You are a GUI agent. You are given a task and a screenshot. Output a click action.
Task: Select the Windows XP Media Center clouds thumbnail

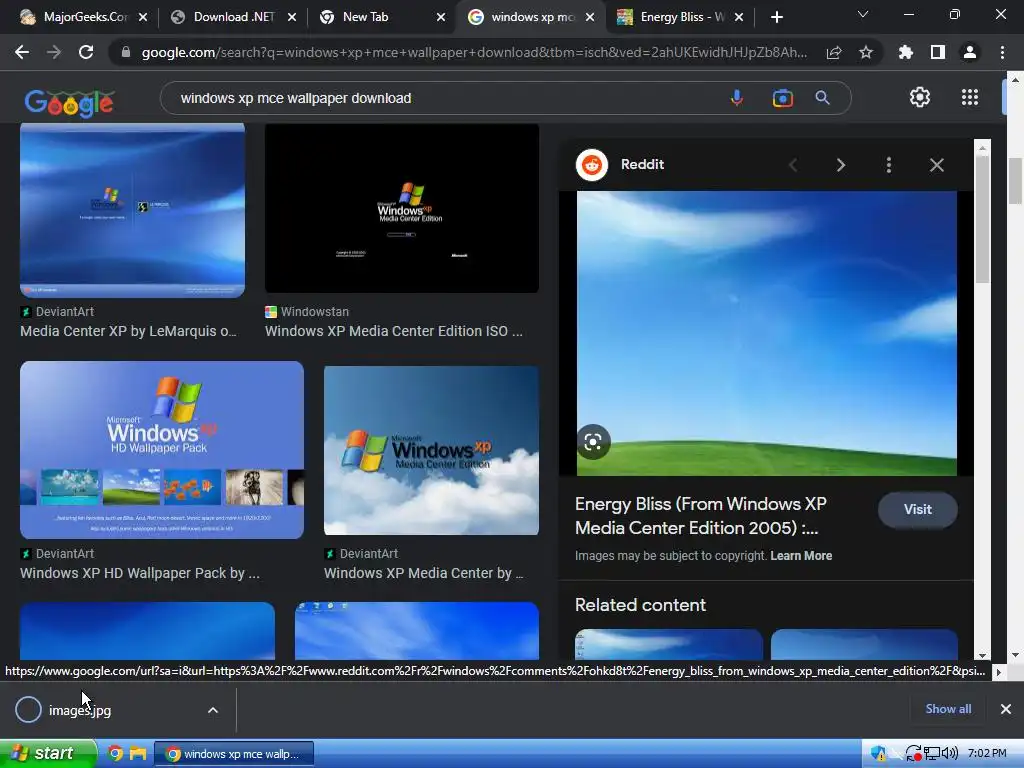[431, 451]
